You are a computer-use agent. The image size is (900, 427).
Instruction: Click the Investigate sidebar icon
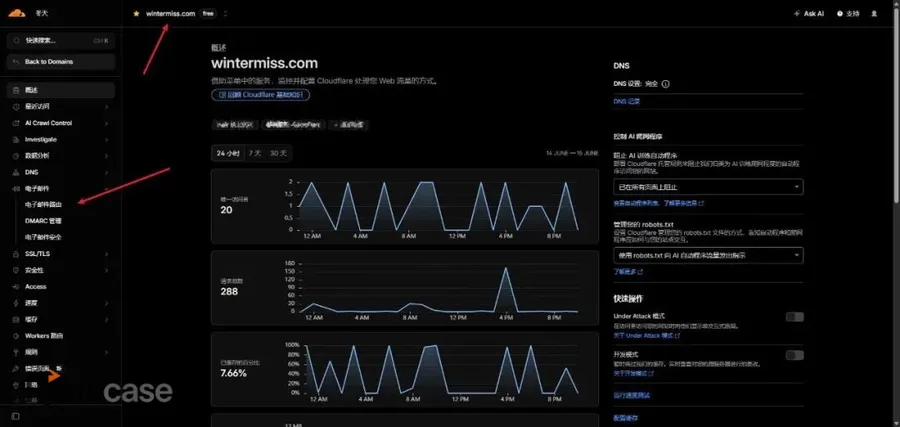point(15,139)
